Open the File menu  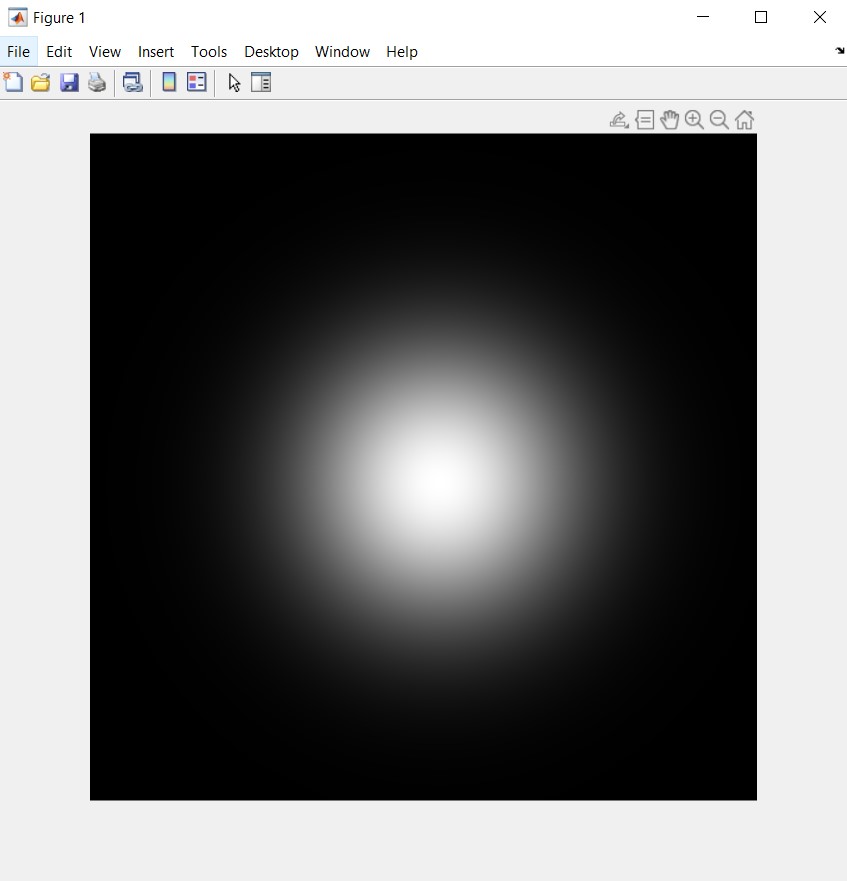click(18, 51)
